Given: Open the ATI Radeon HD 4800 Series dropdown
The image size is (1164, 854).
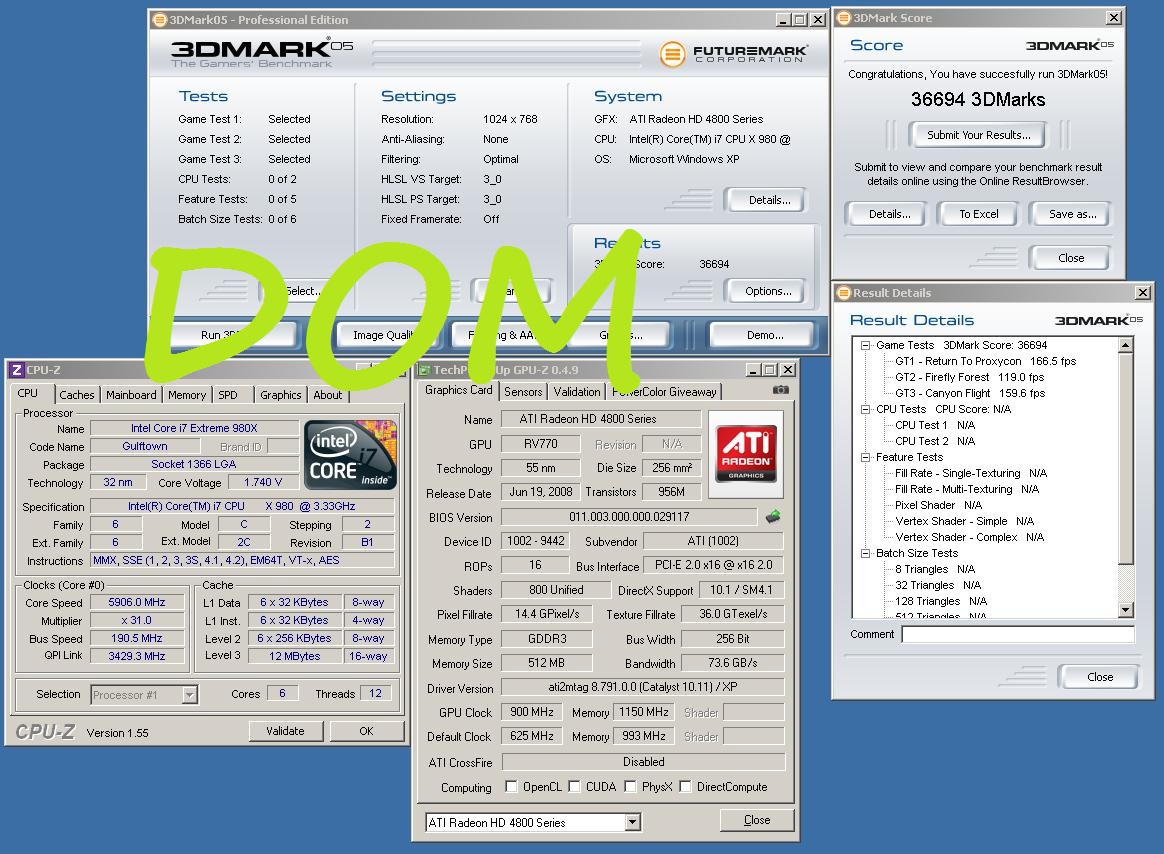Looking at the screenshot, I should [632, 822].
